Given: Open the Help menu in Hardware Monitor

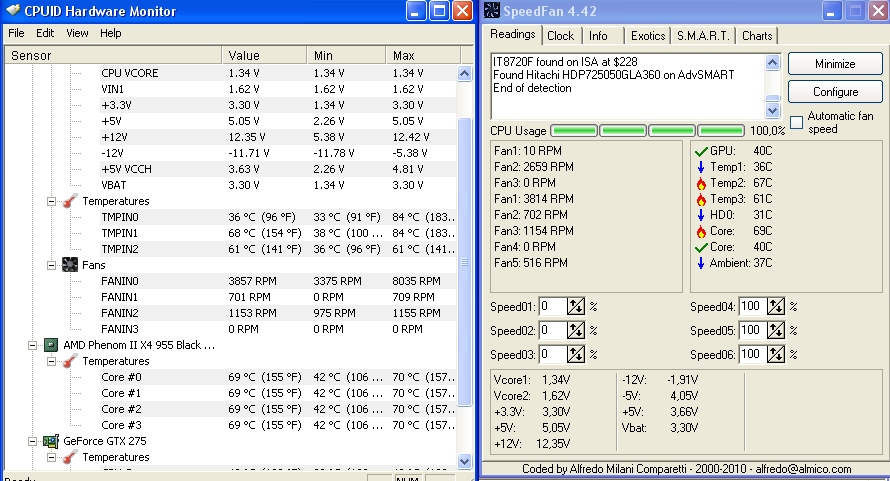Looking at the screenshot, I should (111, 33).
